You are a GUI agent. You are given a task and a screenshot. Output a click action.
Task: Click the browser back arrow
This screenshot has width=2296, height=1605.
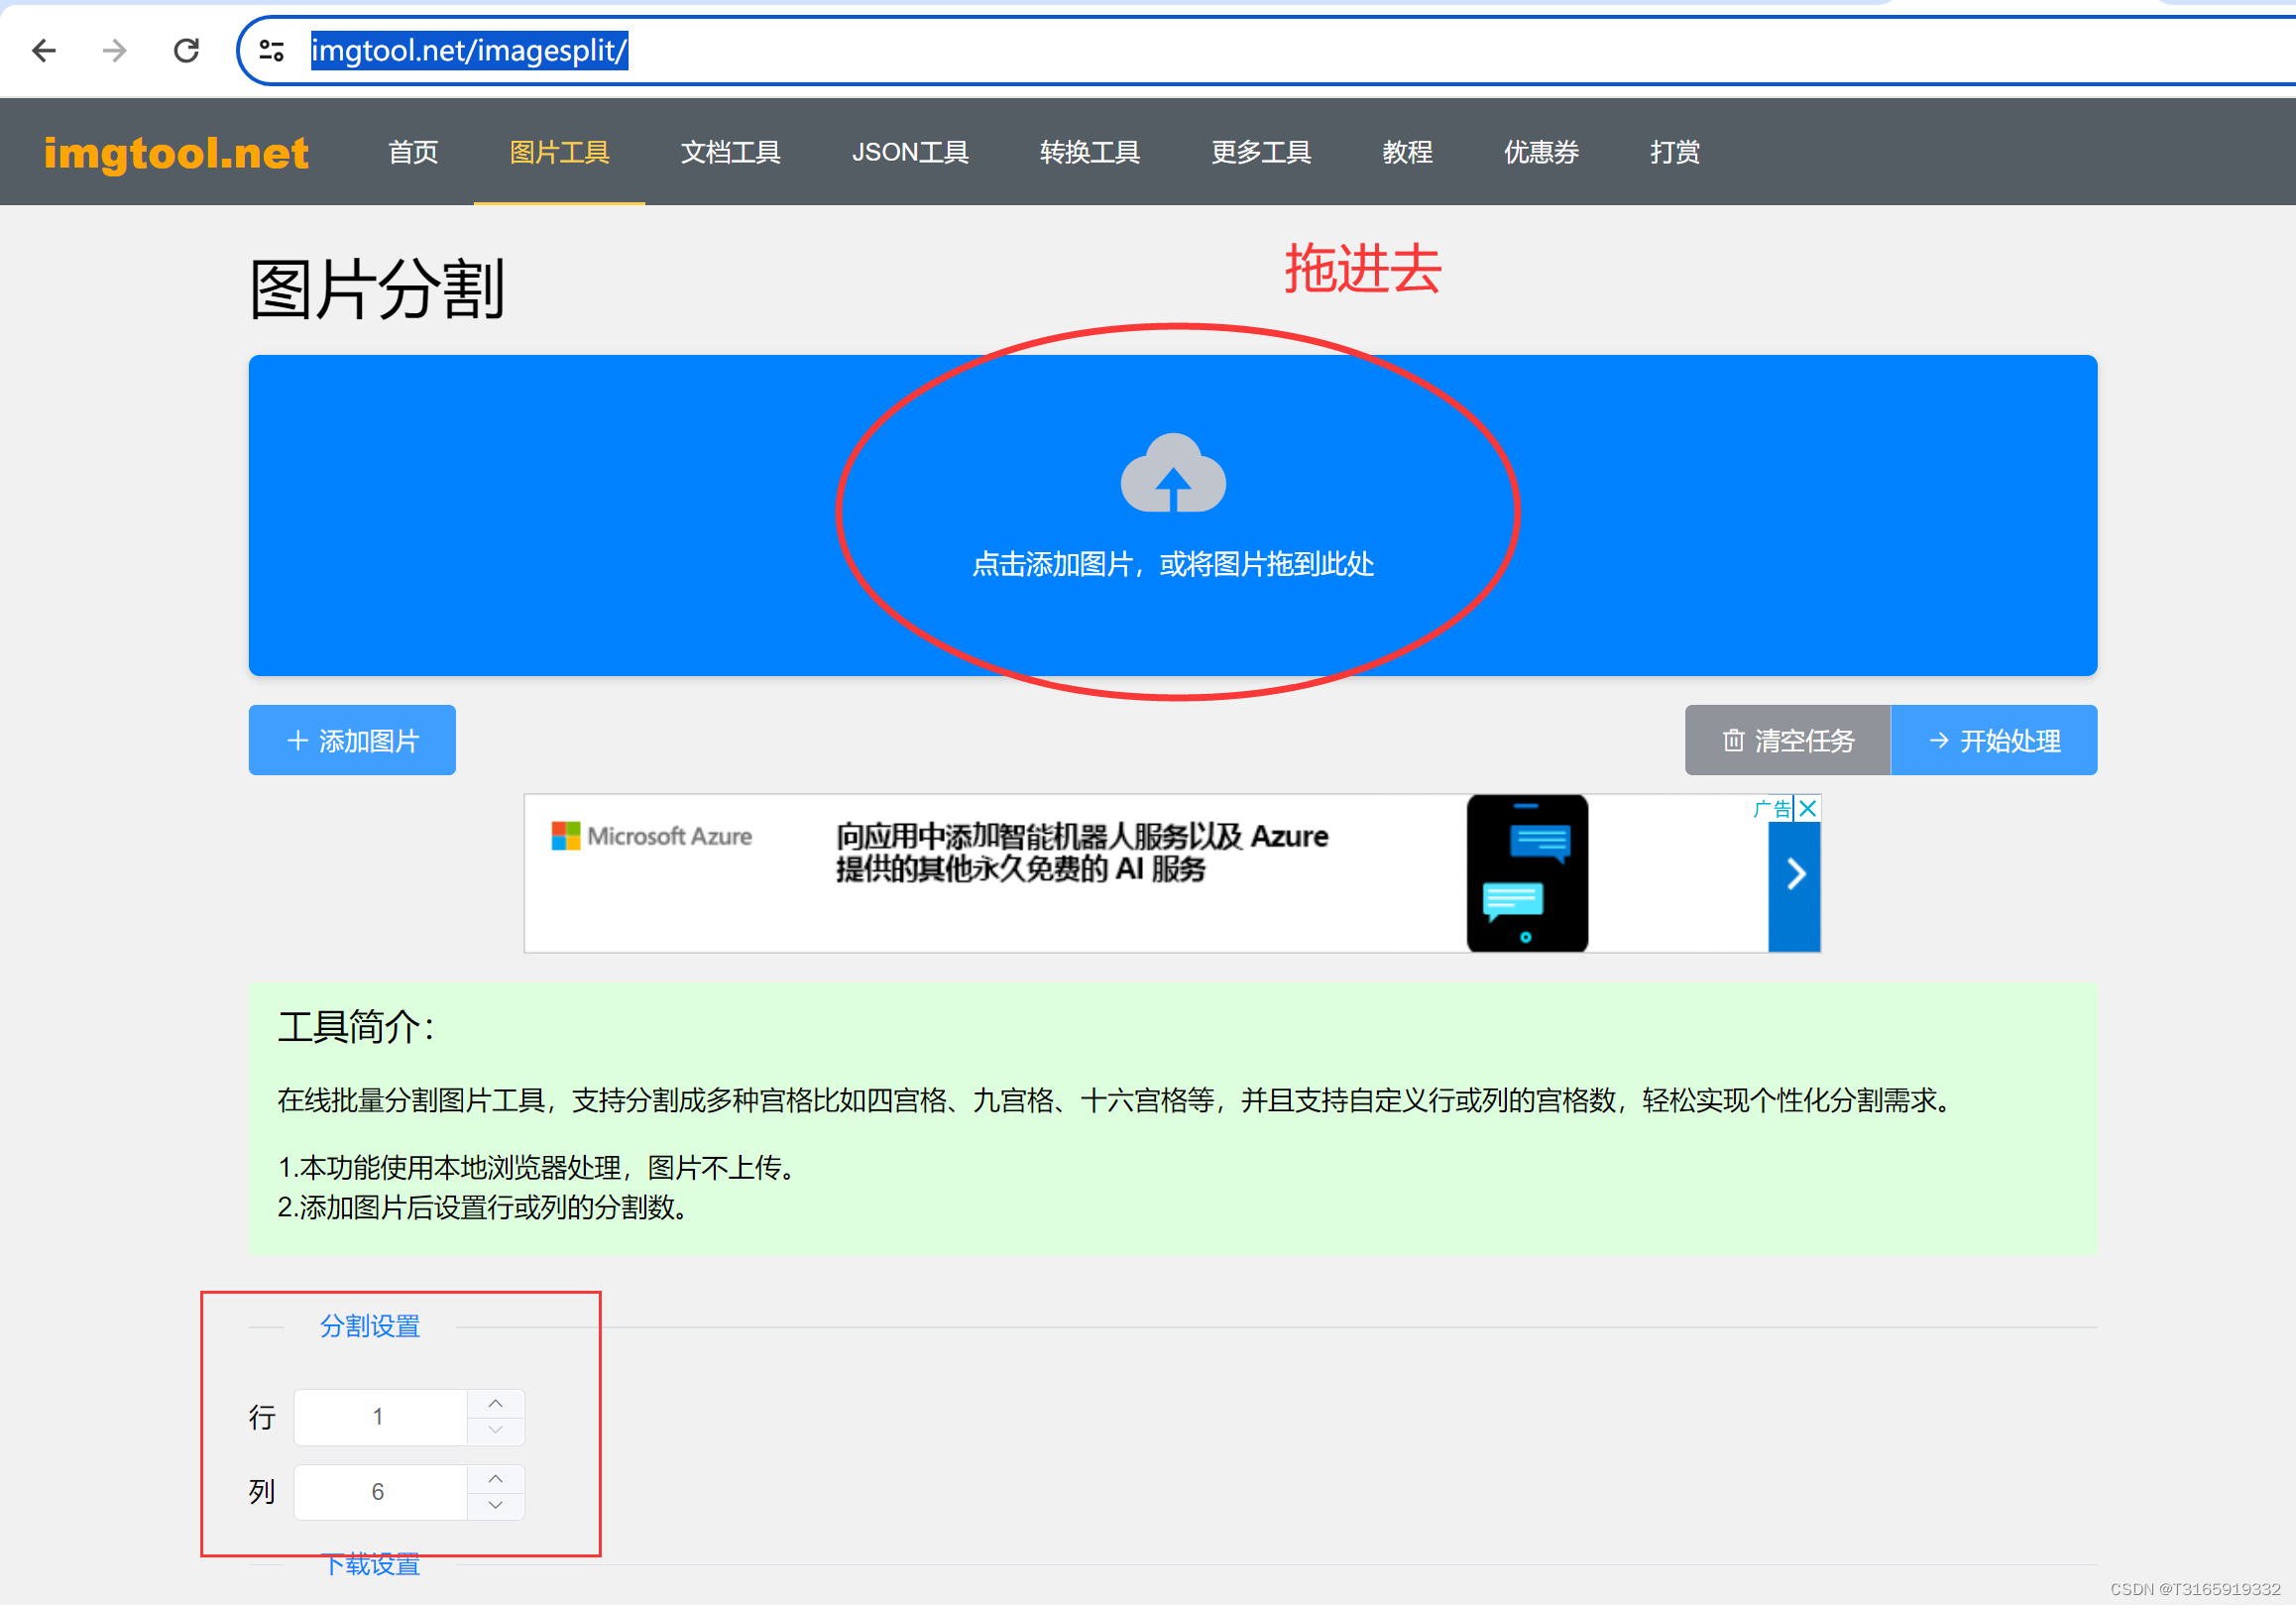(44, 50)
